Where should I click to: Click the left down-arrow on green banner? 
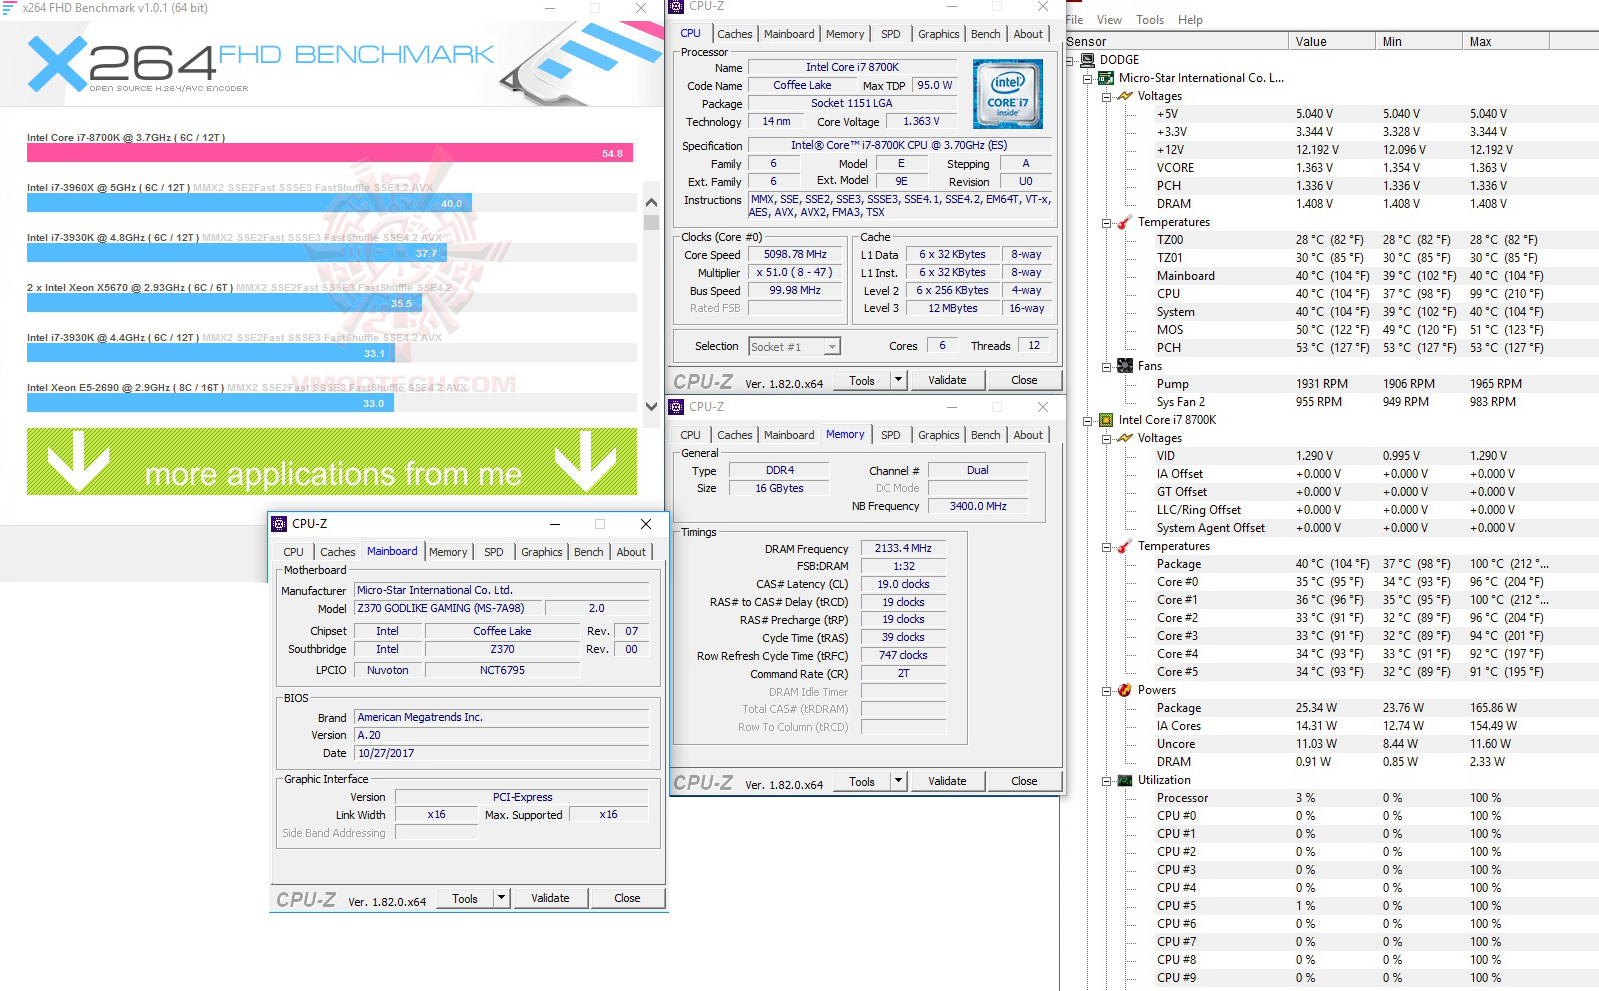point(78,463)
